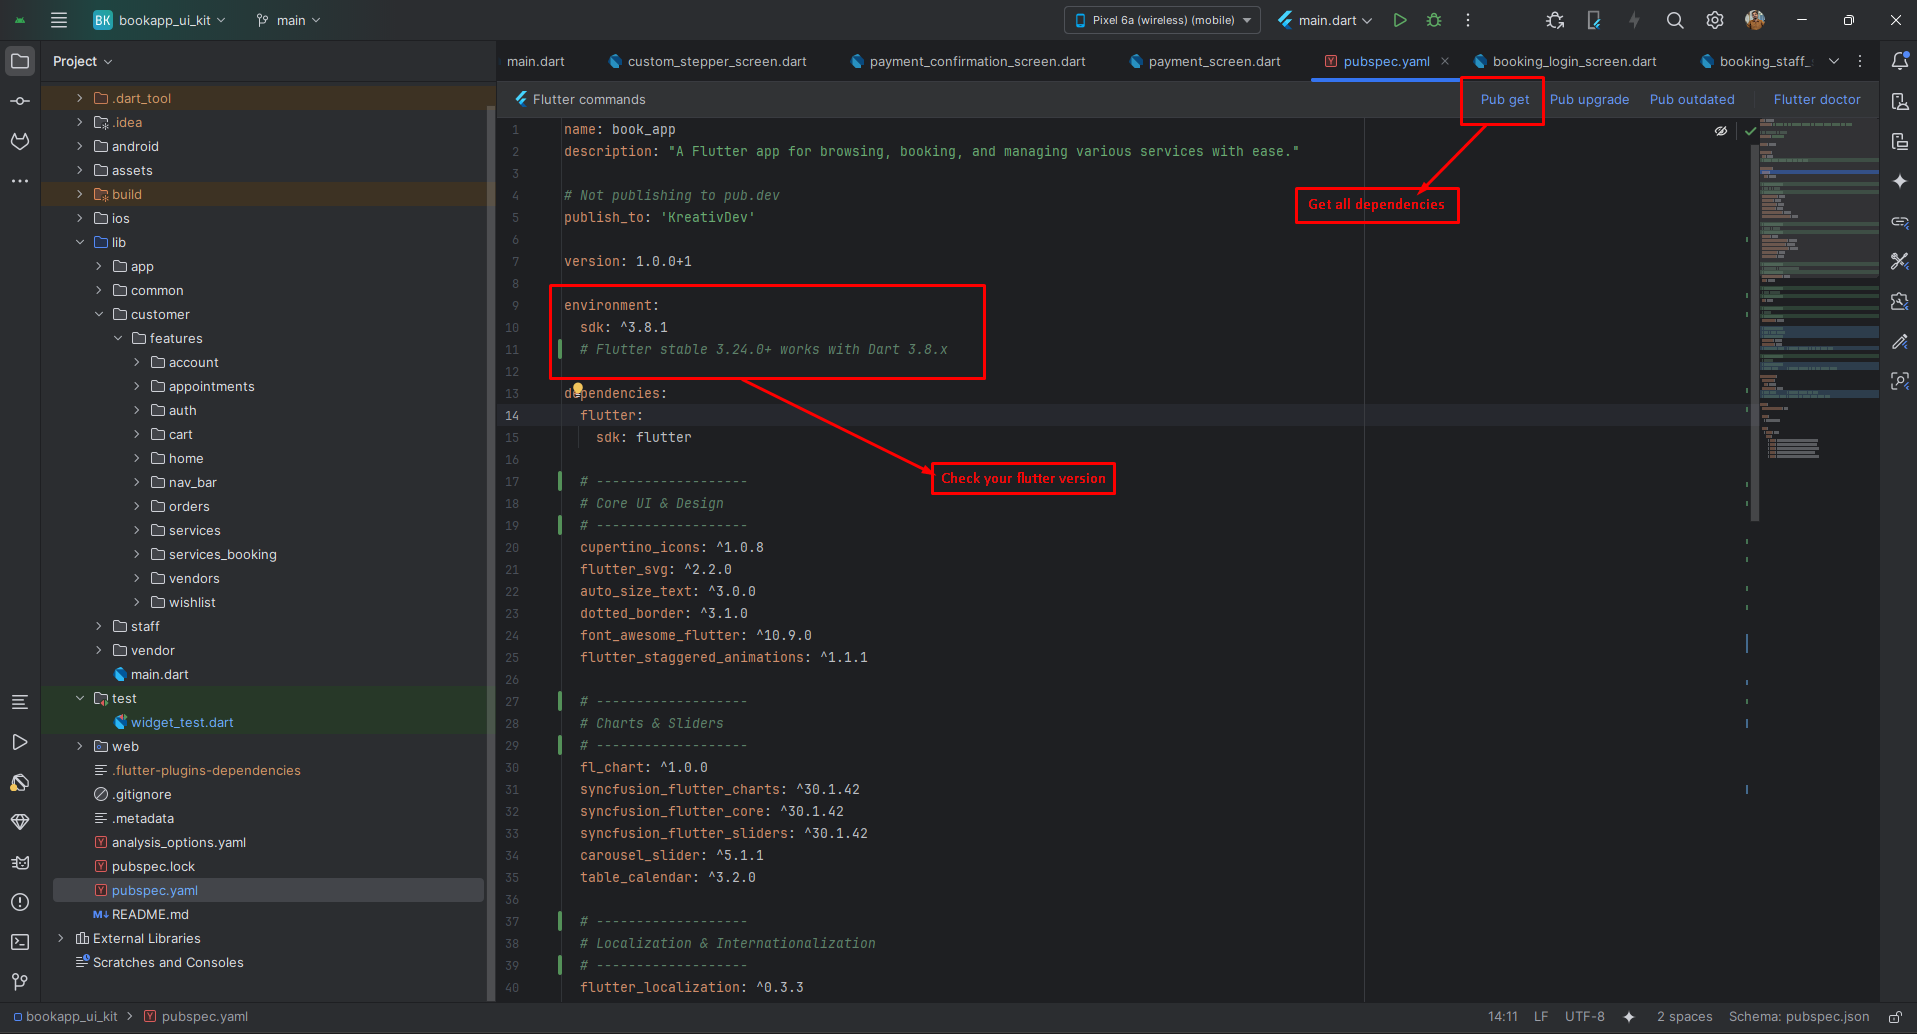Expand the android folder

coord(80,146)
